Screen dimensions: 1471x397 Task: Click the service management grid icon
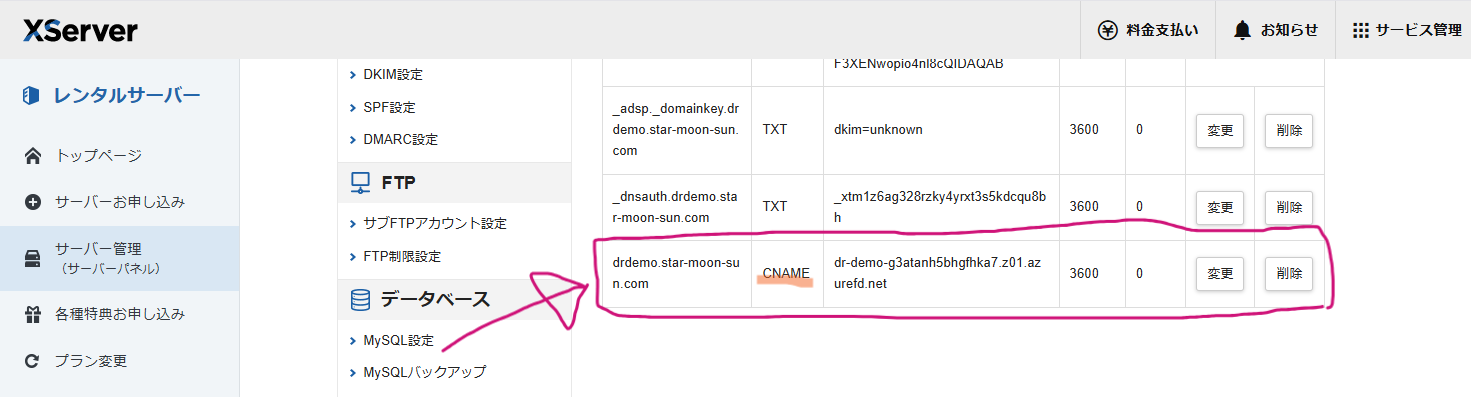[x=1360, y=30]
